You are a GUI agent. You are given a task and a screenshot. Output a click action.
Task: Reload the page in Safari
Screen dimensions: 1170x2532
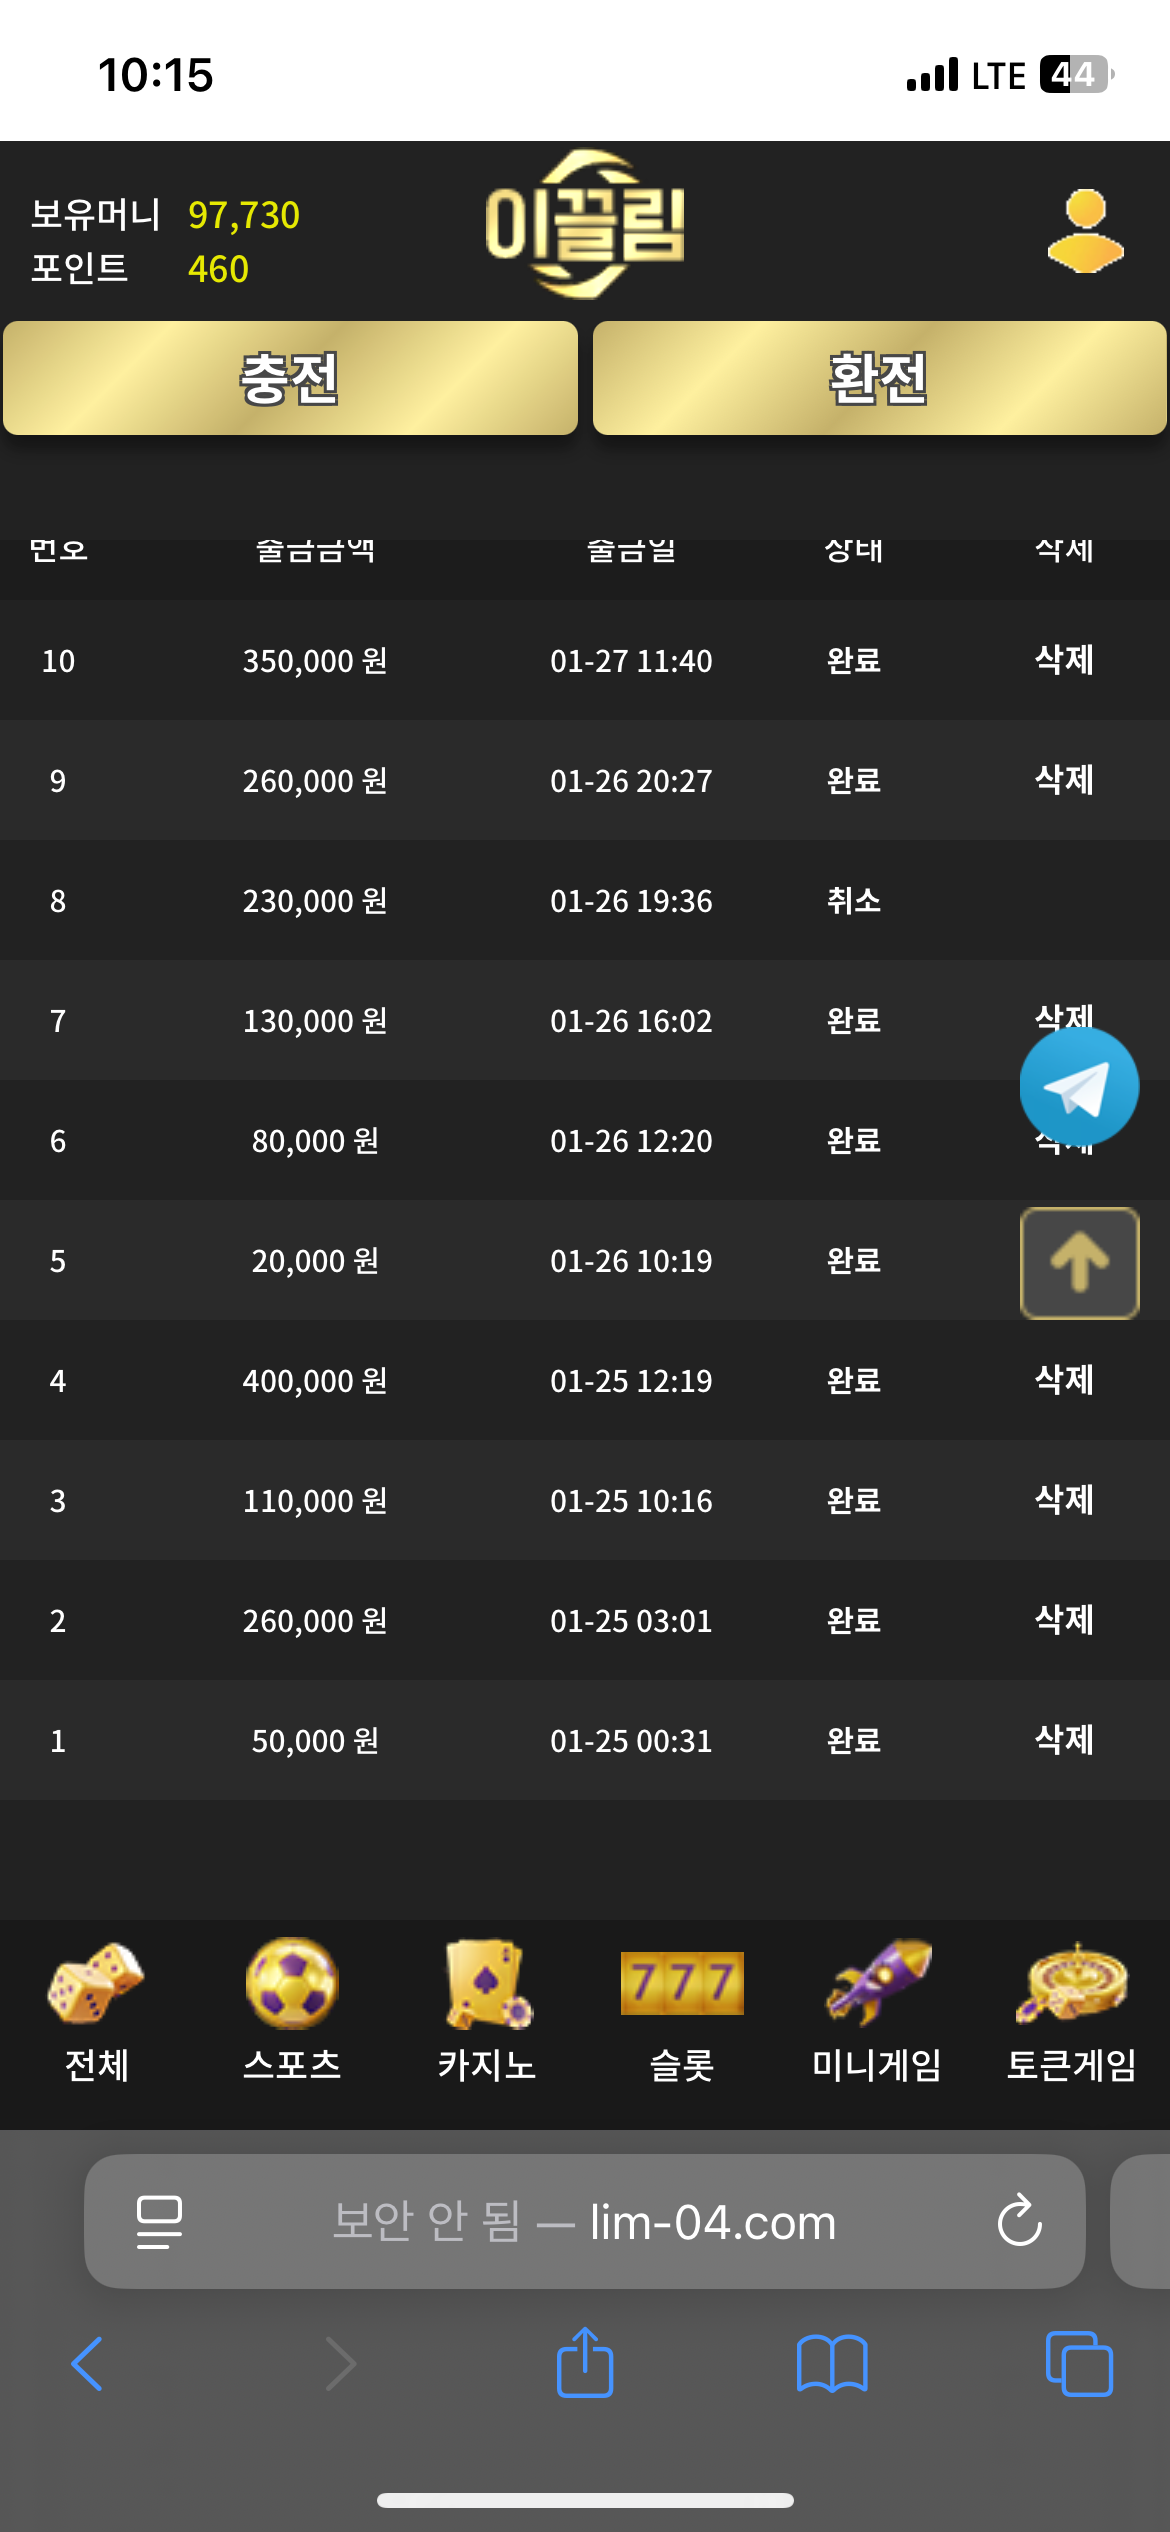coord(1019,2221)
